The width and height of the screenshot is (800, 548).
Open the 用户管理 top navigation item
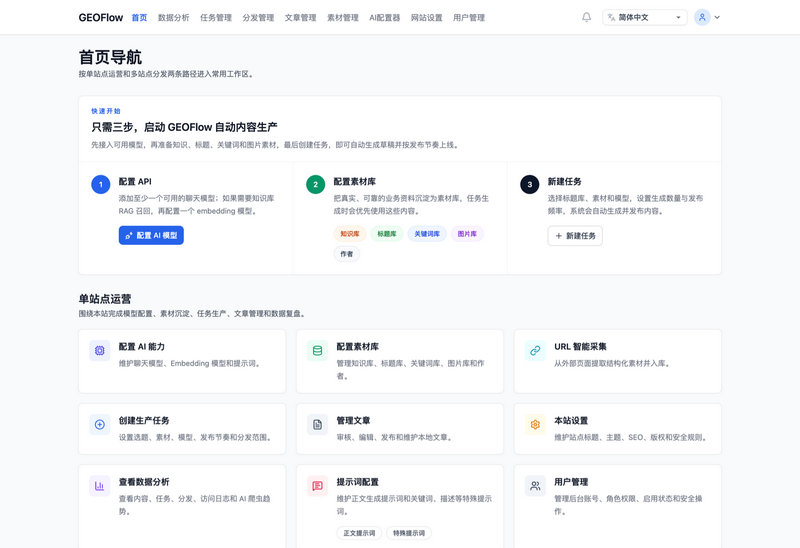[469, 17]
